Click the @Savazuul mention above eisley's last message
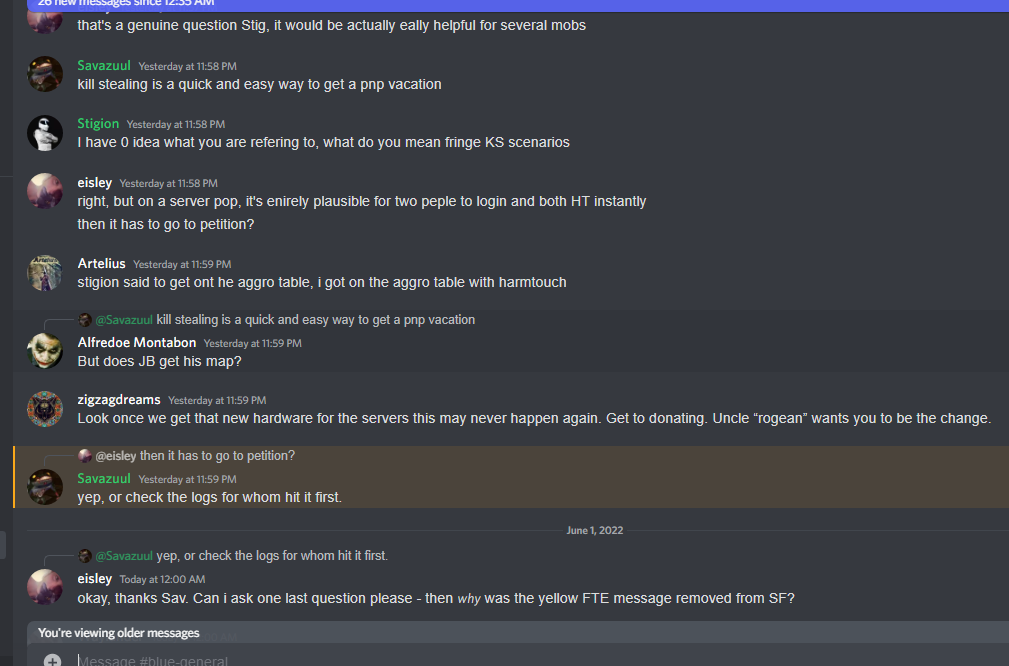Screen dimensions: 1009x666 tap(124, 556)
